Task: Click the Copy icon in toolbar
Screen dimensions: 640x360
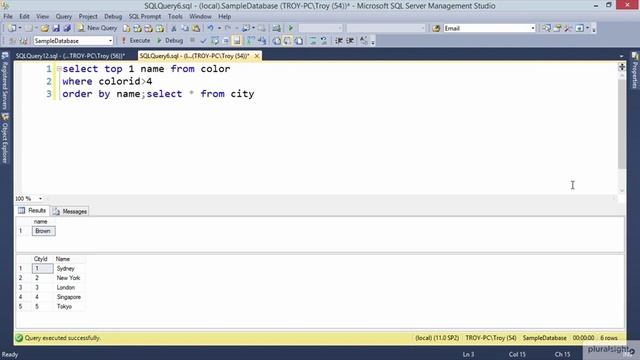Action: pos(185,28)
